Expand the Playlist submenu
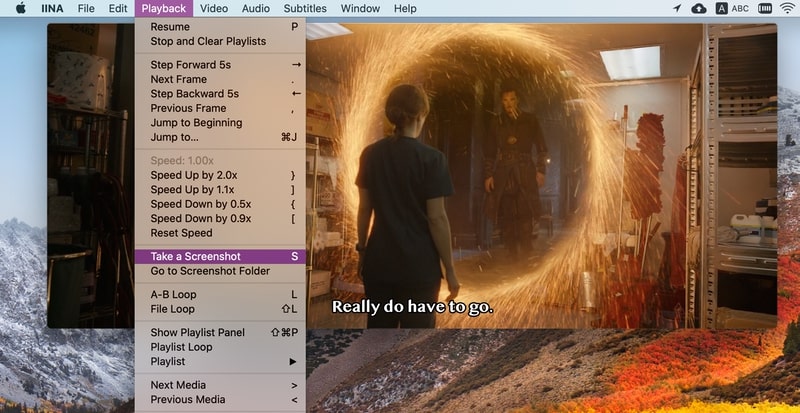This screenshot has width=800, height=413. (x=220, y=361)
